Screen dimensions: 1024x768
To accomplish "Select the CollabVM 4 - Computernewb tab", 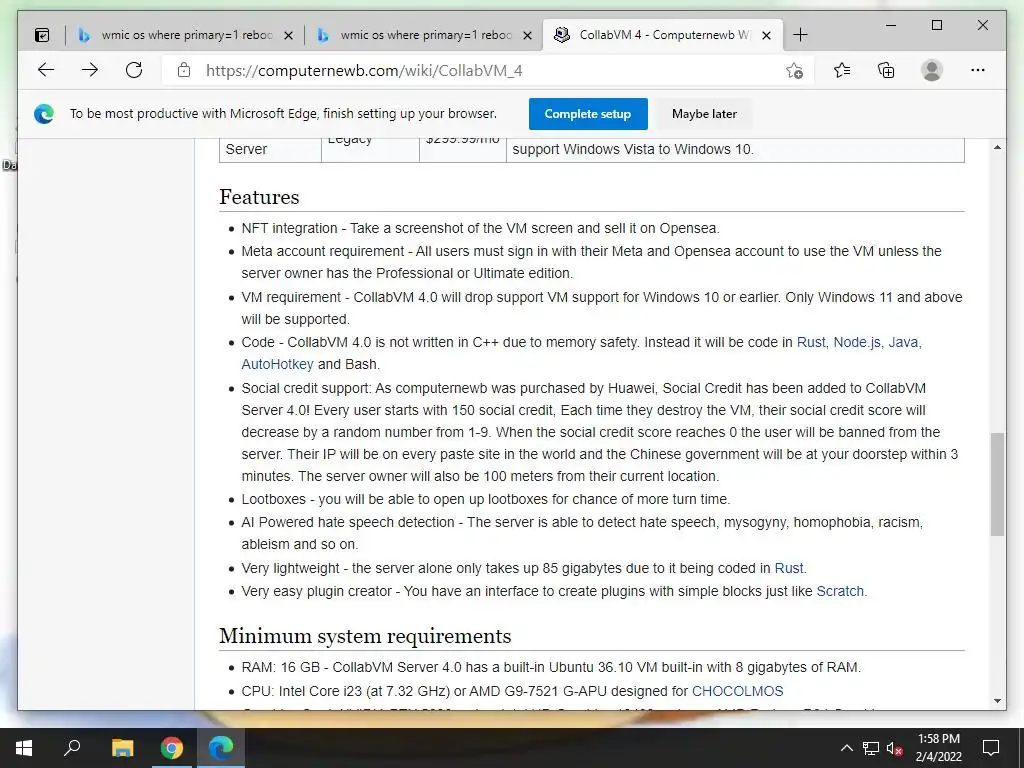I will [x=663, y=35].
